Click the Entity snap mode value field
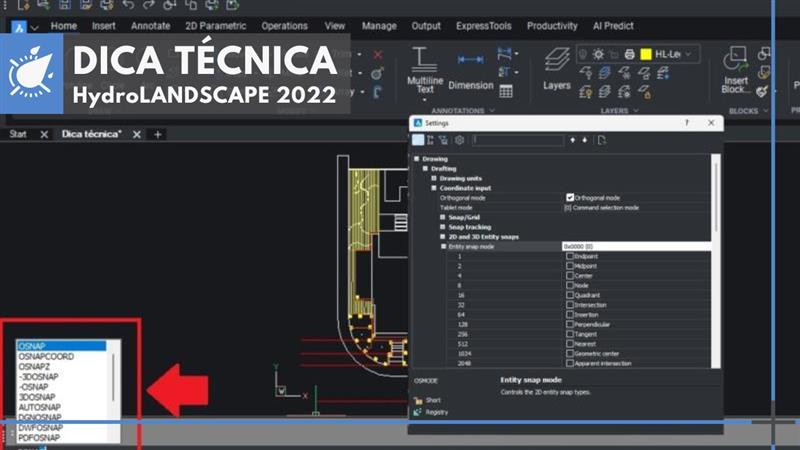800x450 pixels. (x=636, y=246)
